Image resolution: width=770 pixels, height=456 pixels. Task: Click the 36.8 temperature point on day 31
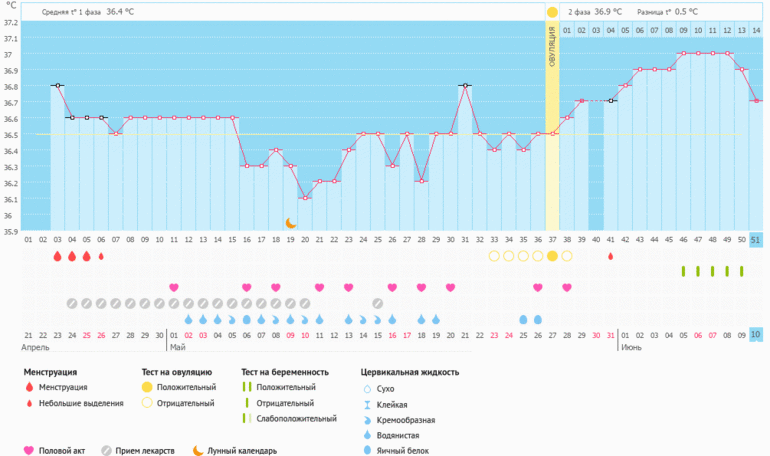465,86
